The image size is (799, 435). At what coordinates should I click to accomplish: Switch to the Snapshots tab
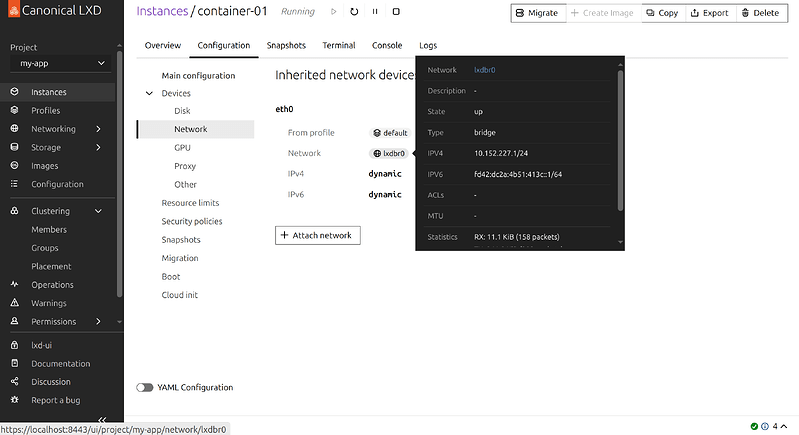pyautogui.click(x=286, y=46)
